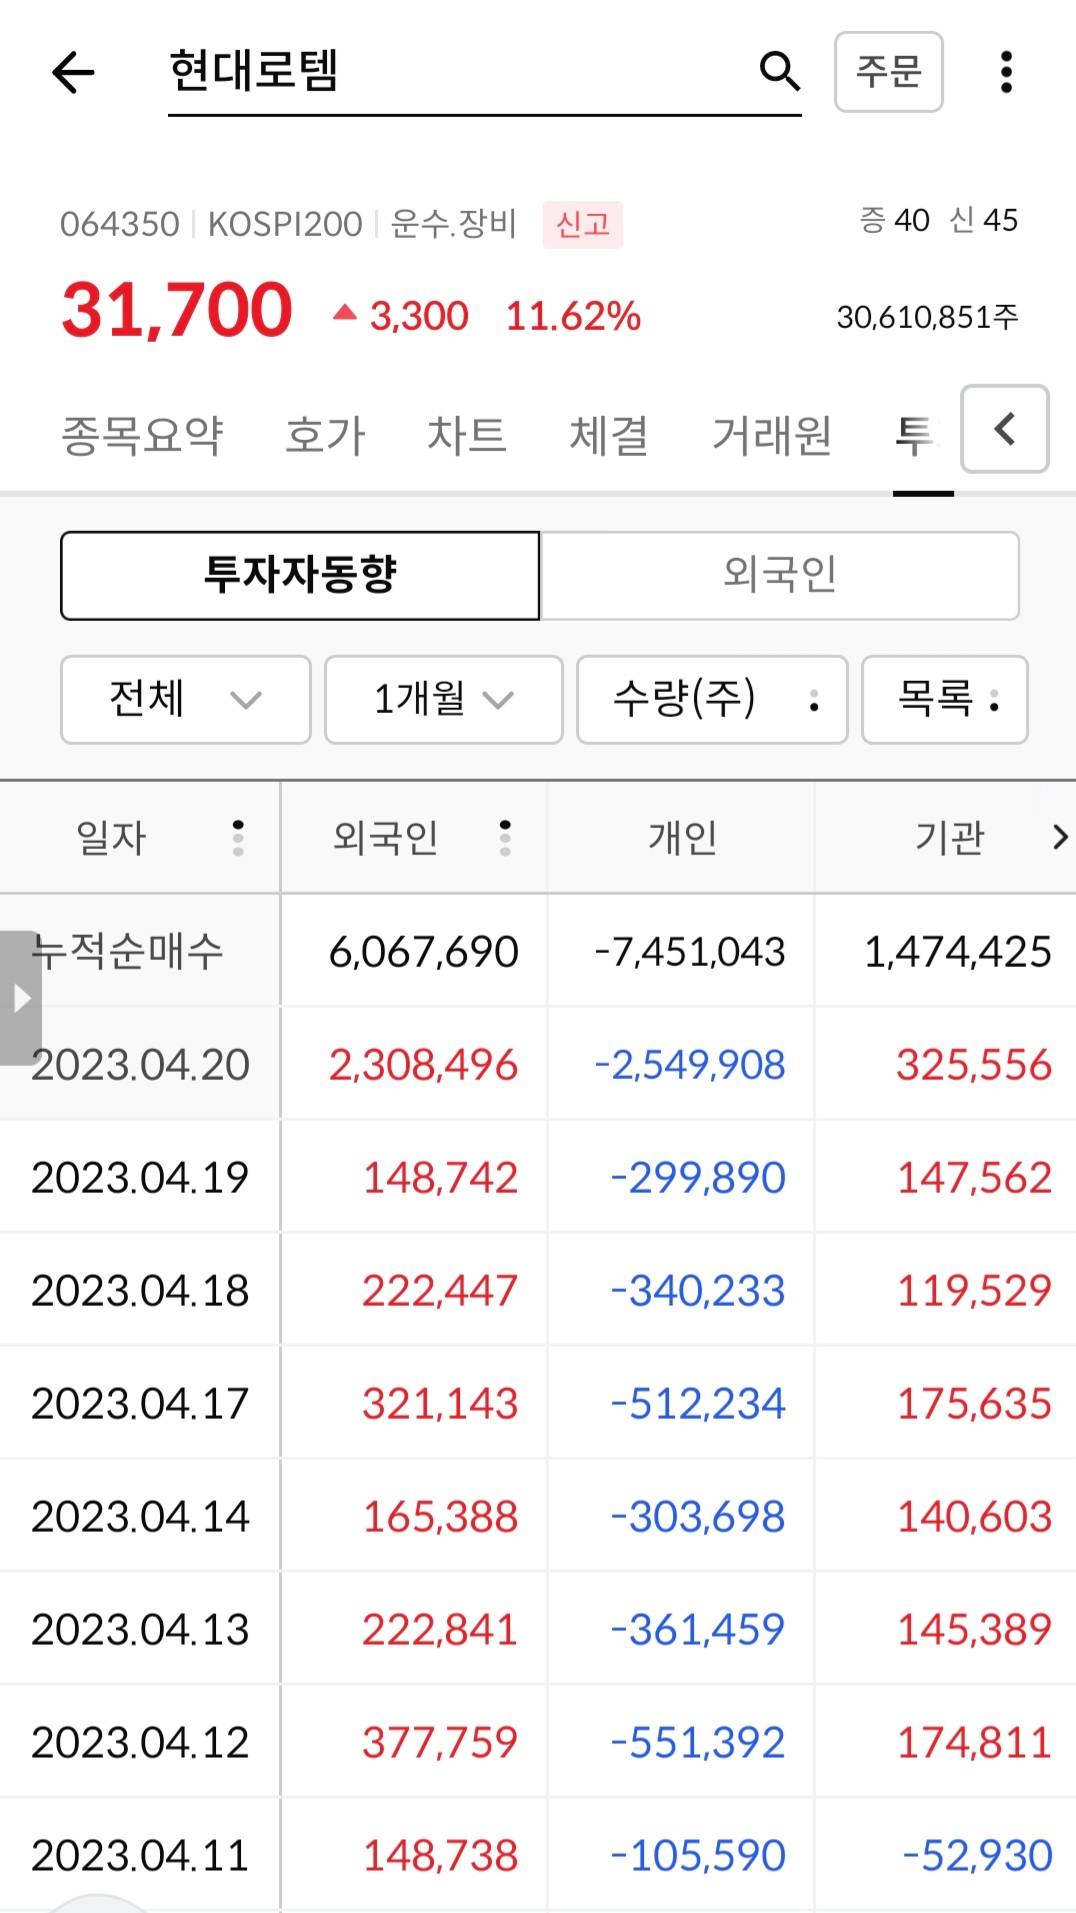Screen dimensions: 1076x1913
Task: Open the 수량(주) unit selector
Action: coord(713,700)
